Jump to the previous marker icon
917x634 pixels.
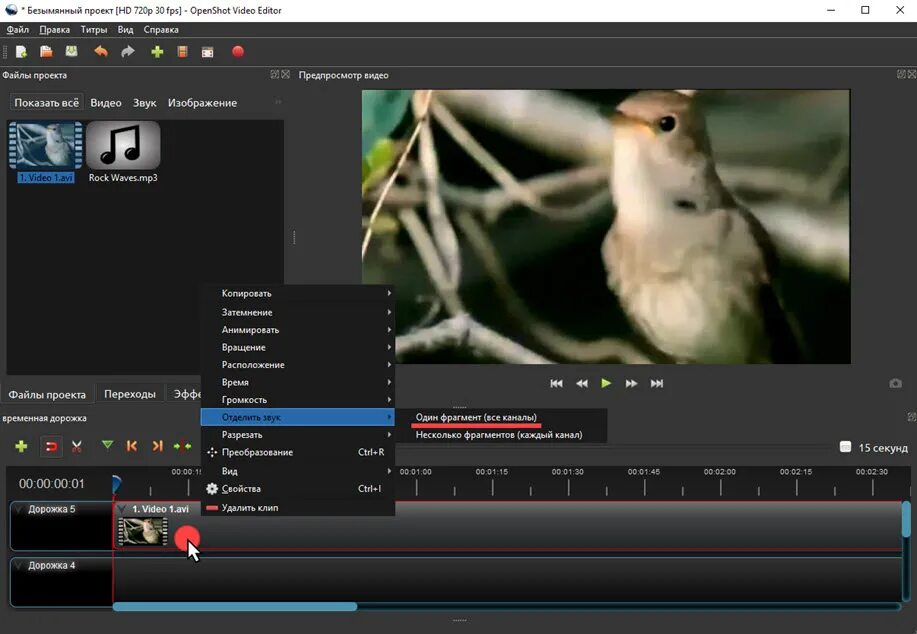coord(132,446)
